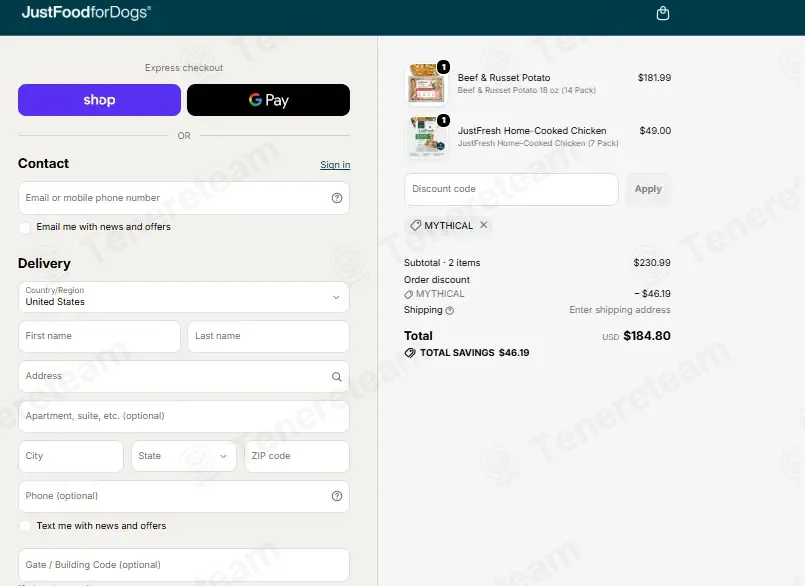Image resolution: width=805 pixels, height=586 pixels.
Task: Focus the Last name field
Action: click(x=269, y=336)
